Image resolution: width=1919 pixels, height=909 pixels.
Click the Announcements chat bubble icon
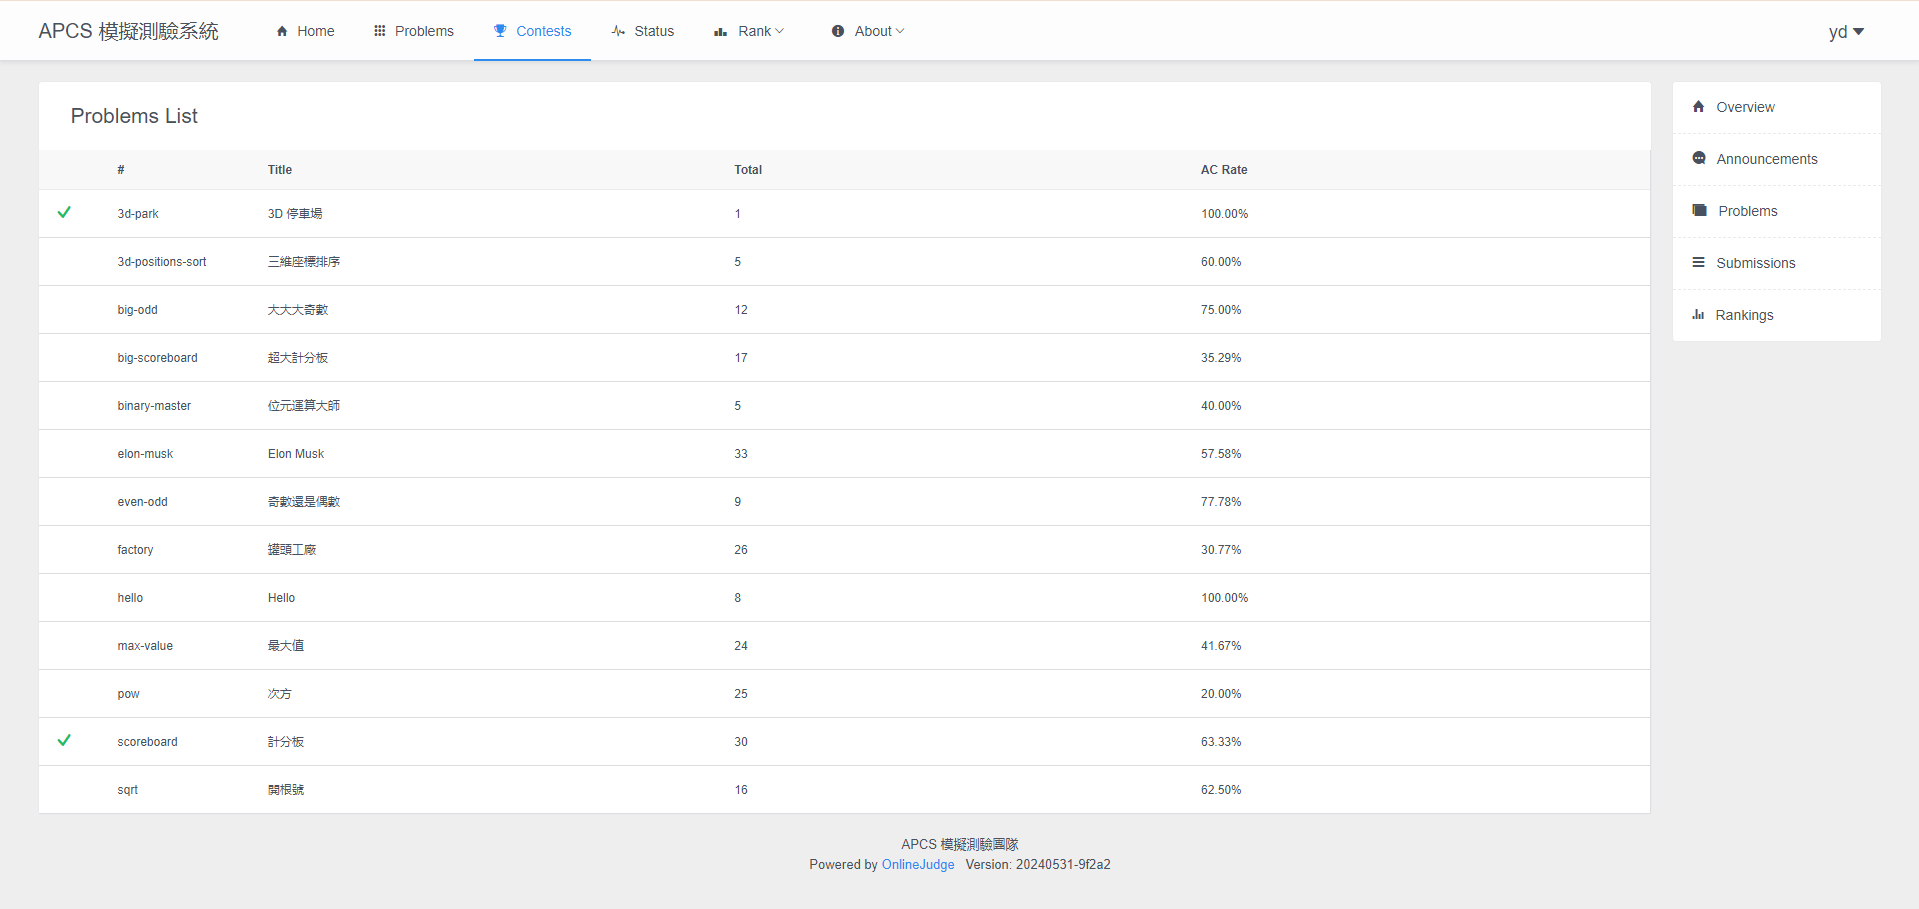click(x=1698, y=158)
